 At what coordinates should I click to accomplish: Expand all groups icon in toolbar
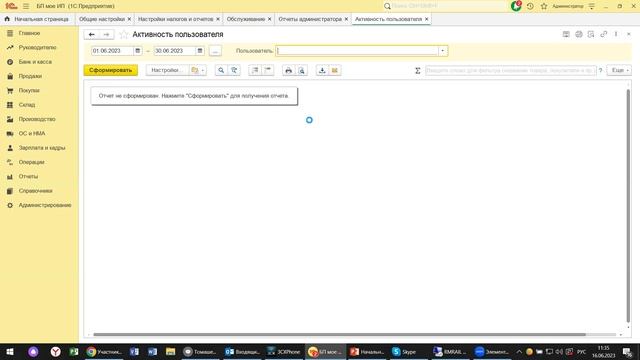tap(255, 70)
